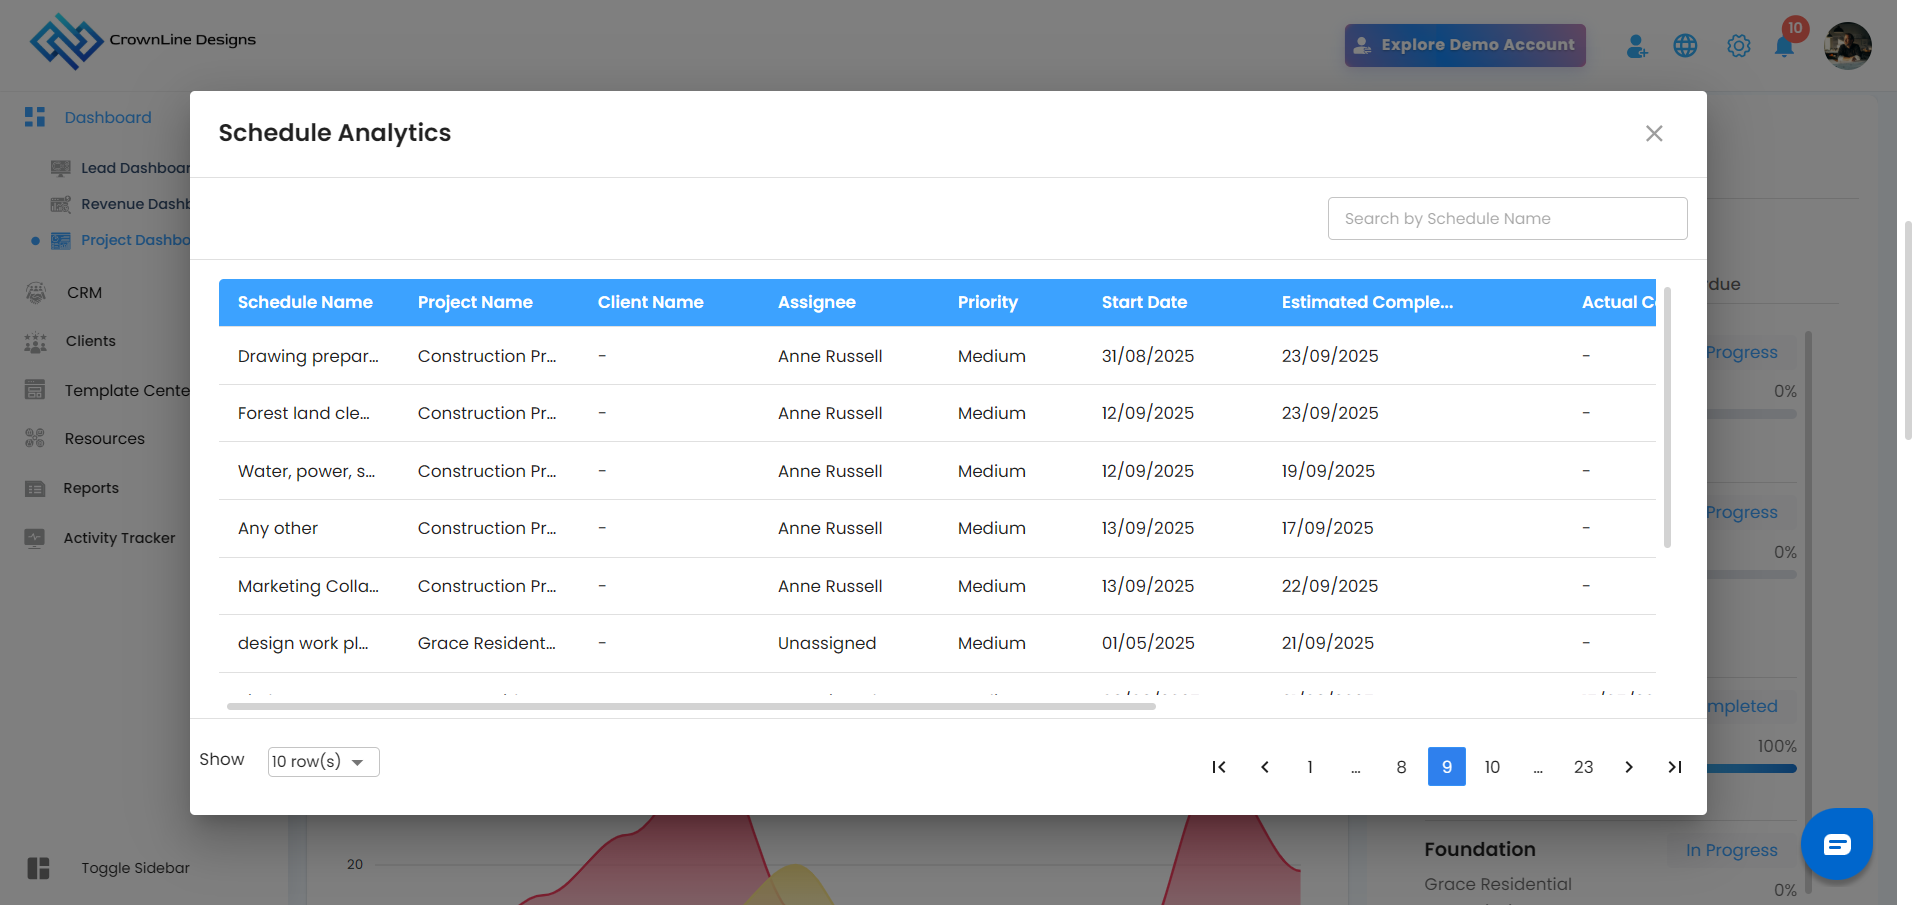The height and width of the screenshot is (905, 1920).
Task: Sort by Assignee column header
Action: coord(817,302)
